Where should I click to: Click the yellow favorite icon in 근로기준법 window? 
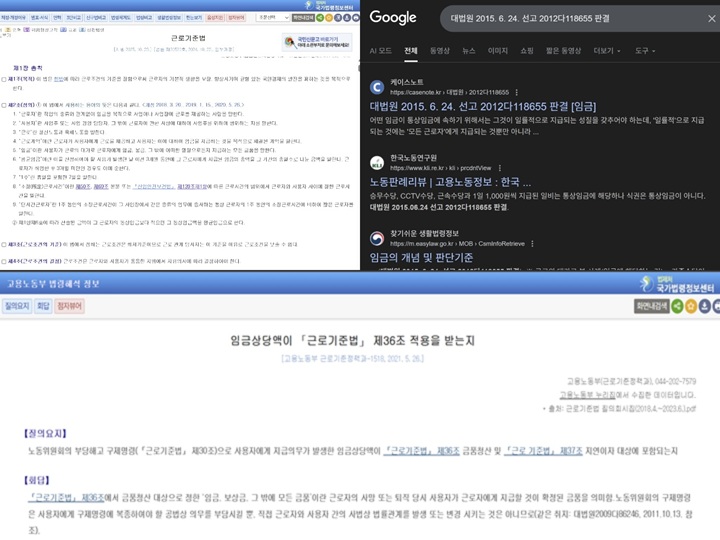click(x=329, y=17)
